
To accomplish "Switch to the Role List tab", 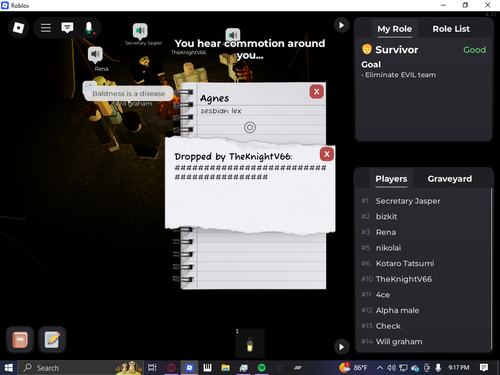I will pos(451,29).
